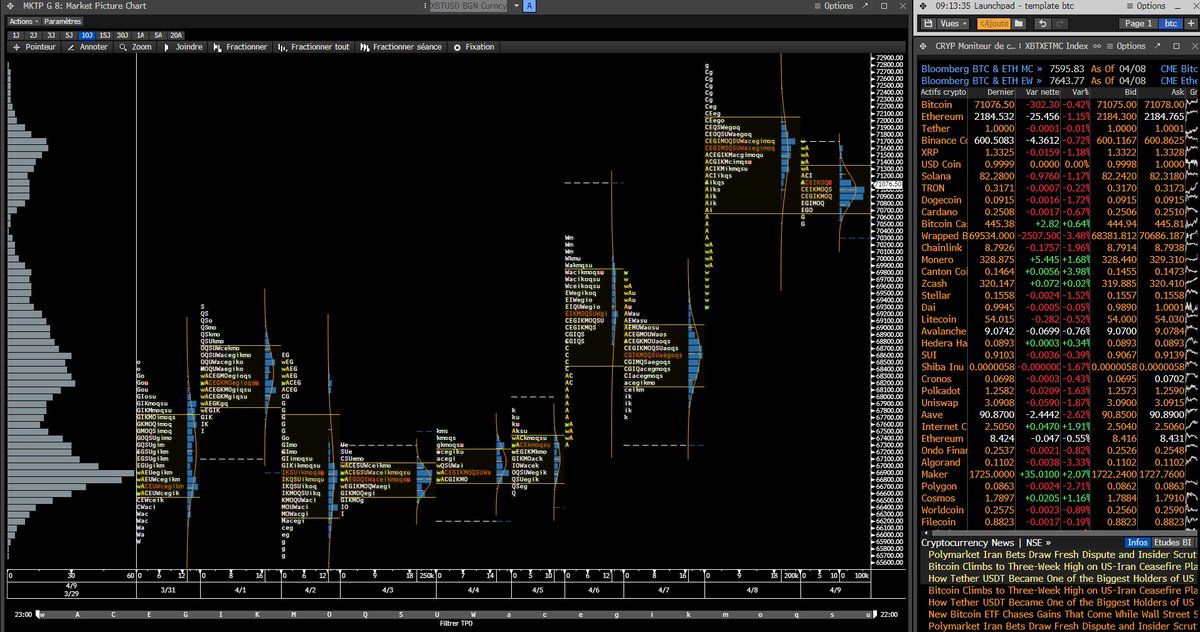
Task: Click the XBTUSD BGN Curncy field
Action: [x=466, y=6]
